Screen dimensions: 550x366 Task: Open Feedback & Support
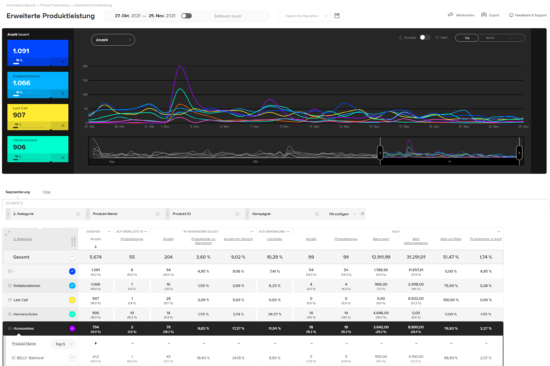tap(528, 15)
